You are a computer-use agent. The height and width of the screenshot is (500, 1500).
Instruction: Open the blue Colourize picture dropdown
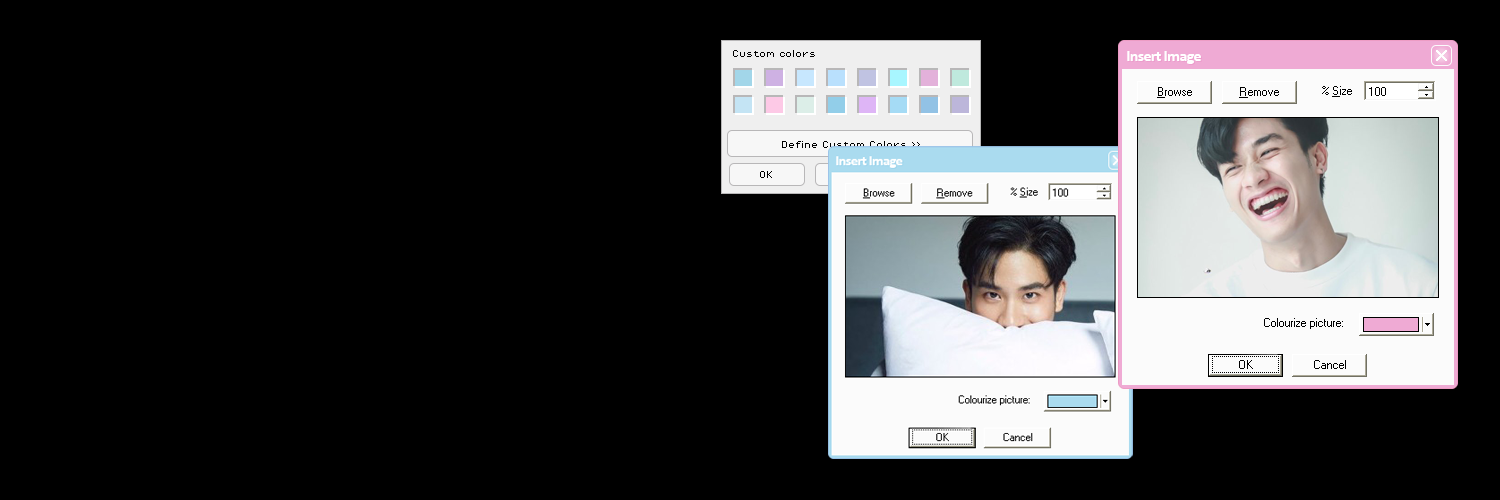click(1105, 401)
